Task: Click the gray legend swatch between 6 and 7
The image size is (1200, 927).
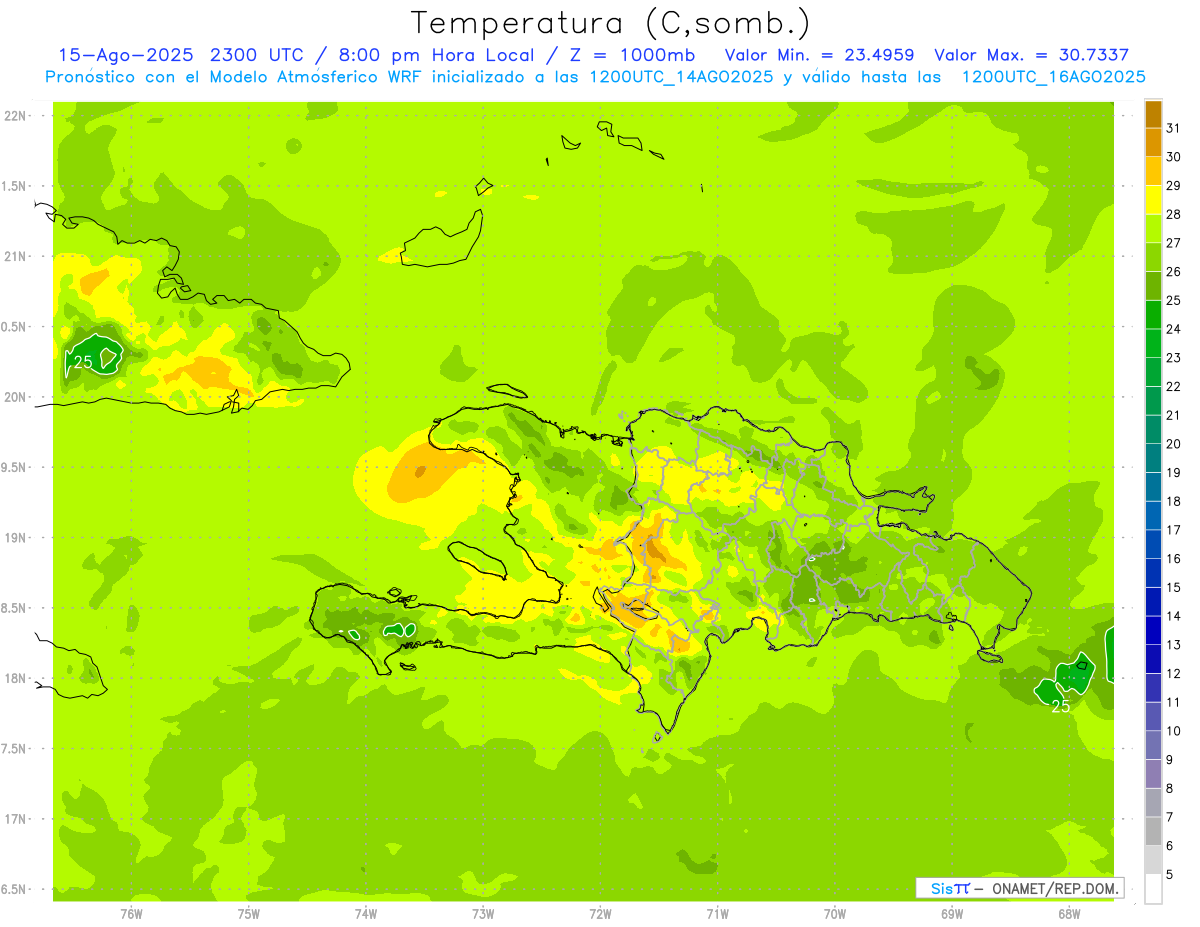Action: [x=1153, y=831]
